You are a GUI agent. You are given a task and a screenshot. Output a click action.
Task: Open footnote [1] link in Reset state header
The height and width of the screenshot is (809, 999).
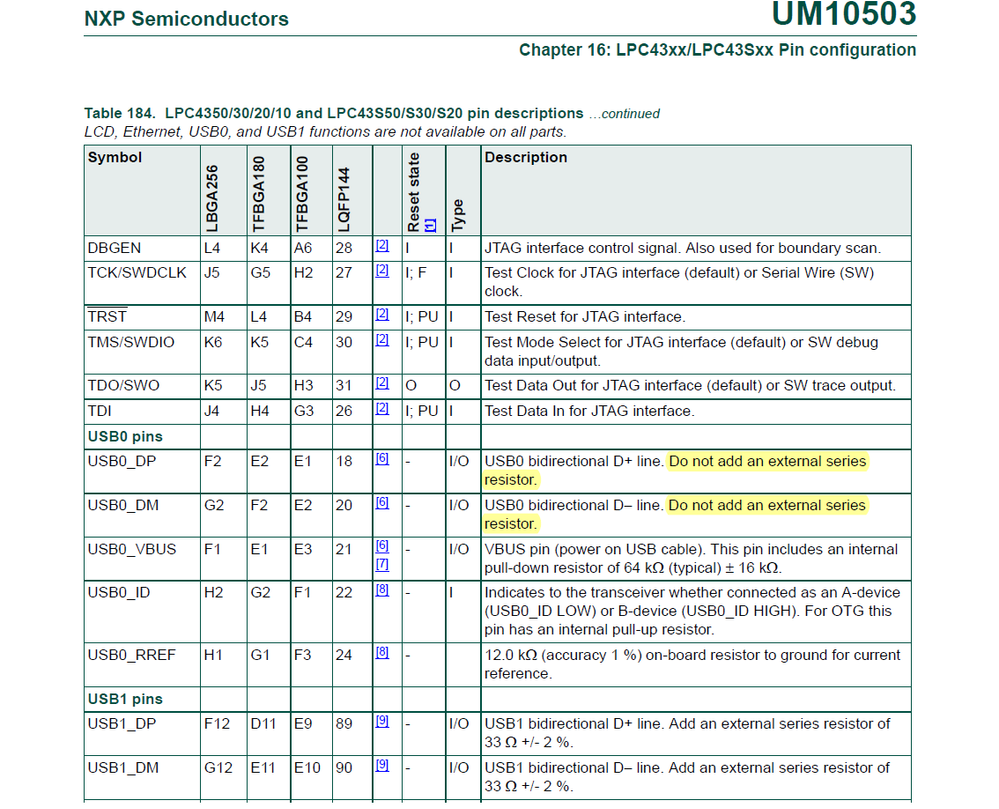[x=430, y=225]
